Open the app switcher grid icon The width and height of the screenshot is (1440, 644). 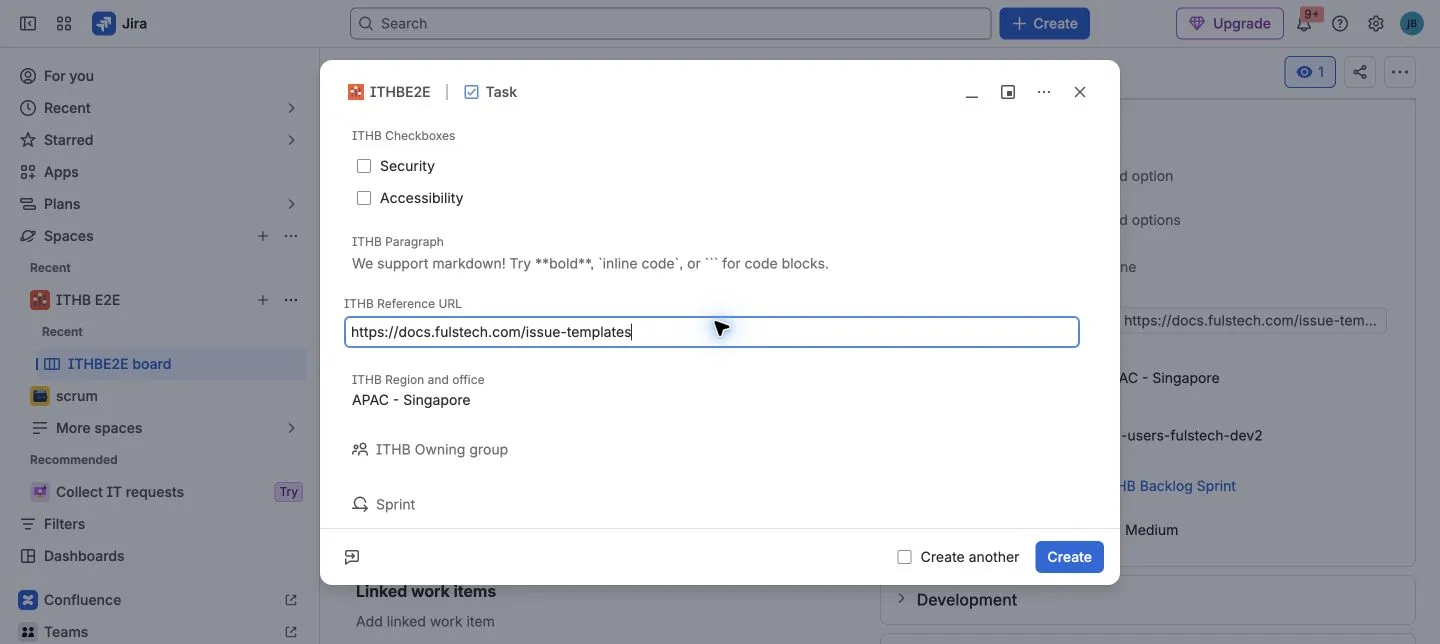click(x=64, y=23)
